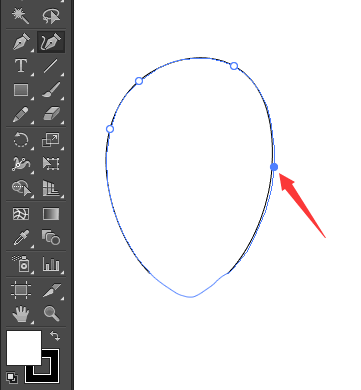The height and width of the screenshot is (390, 361).
Task: Select the Curvature tool
Action: point(51,42)
